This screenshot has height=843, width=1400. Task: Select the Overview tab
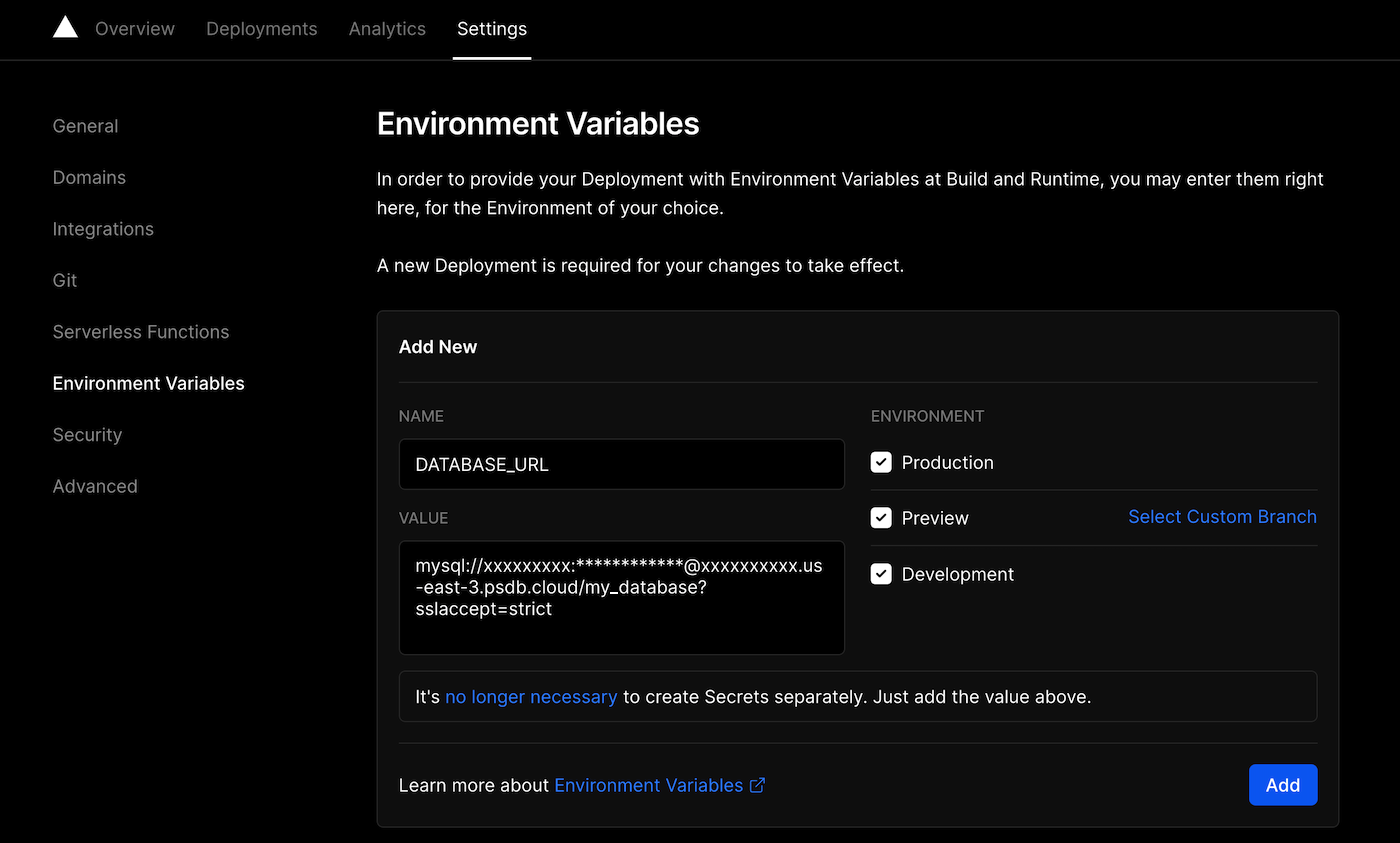tap(134, 29)
